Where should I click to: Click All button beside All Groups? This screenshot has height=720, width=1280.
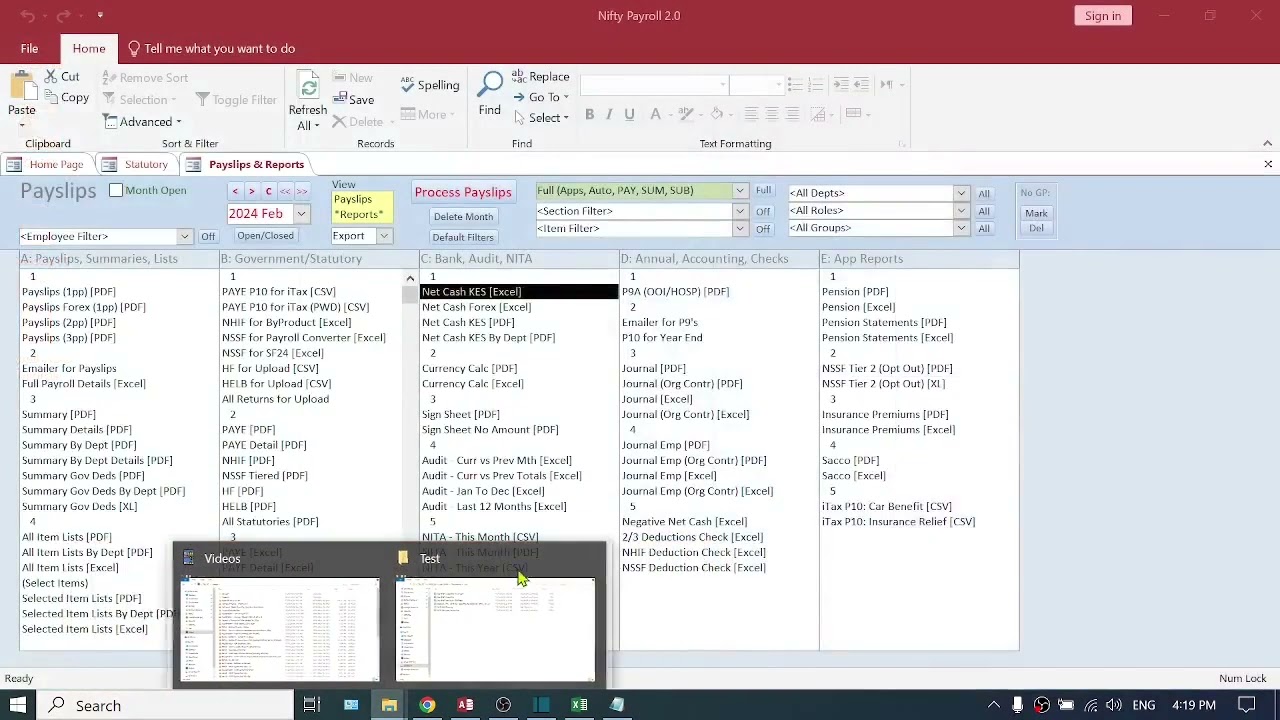tap(984, 228)
